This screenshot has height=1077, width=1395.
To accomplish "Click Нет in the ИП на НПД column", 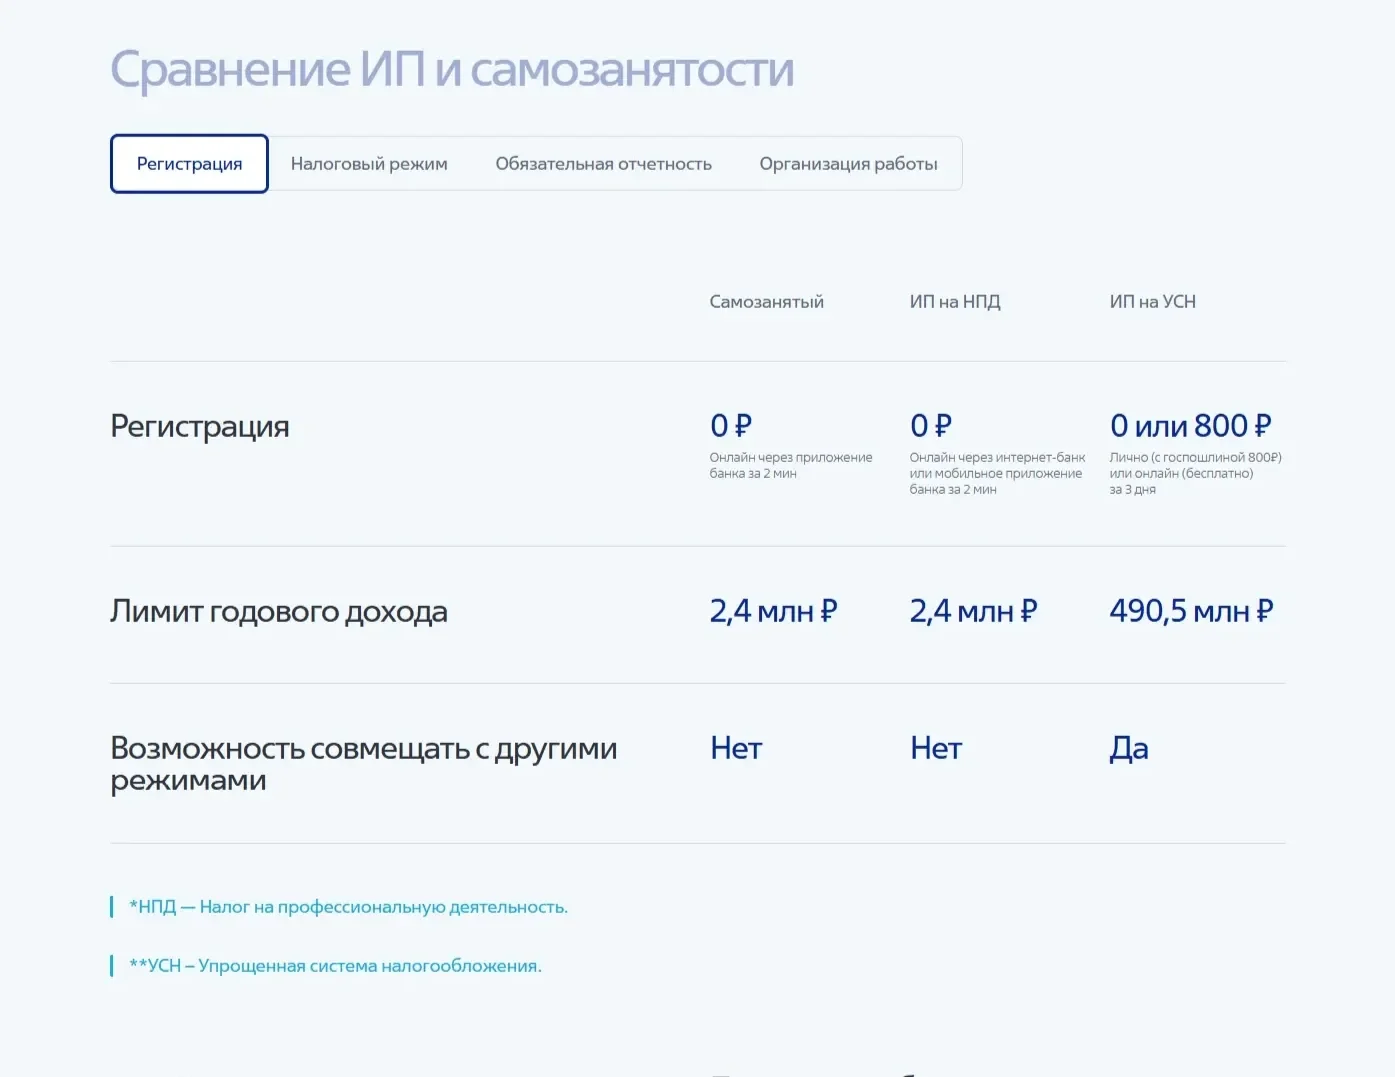I will coord(937,748).
